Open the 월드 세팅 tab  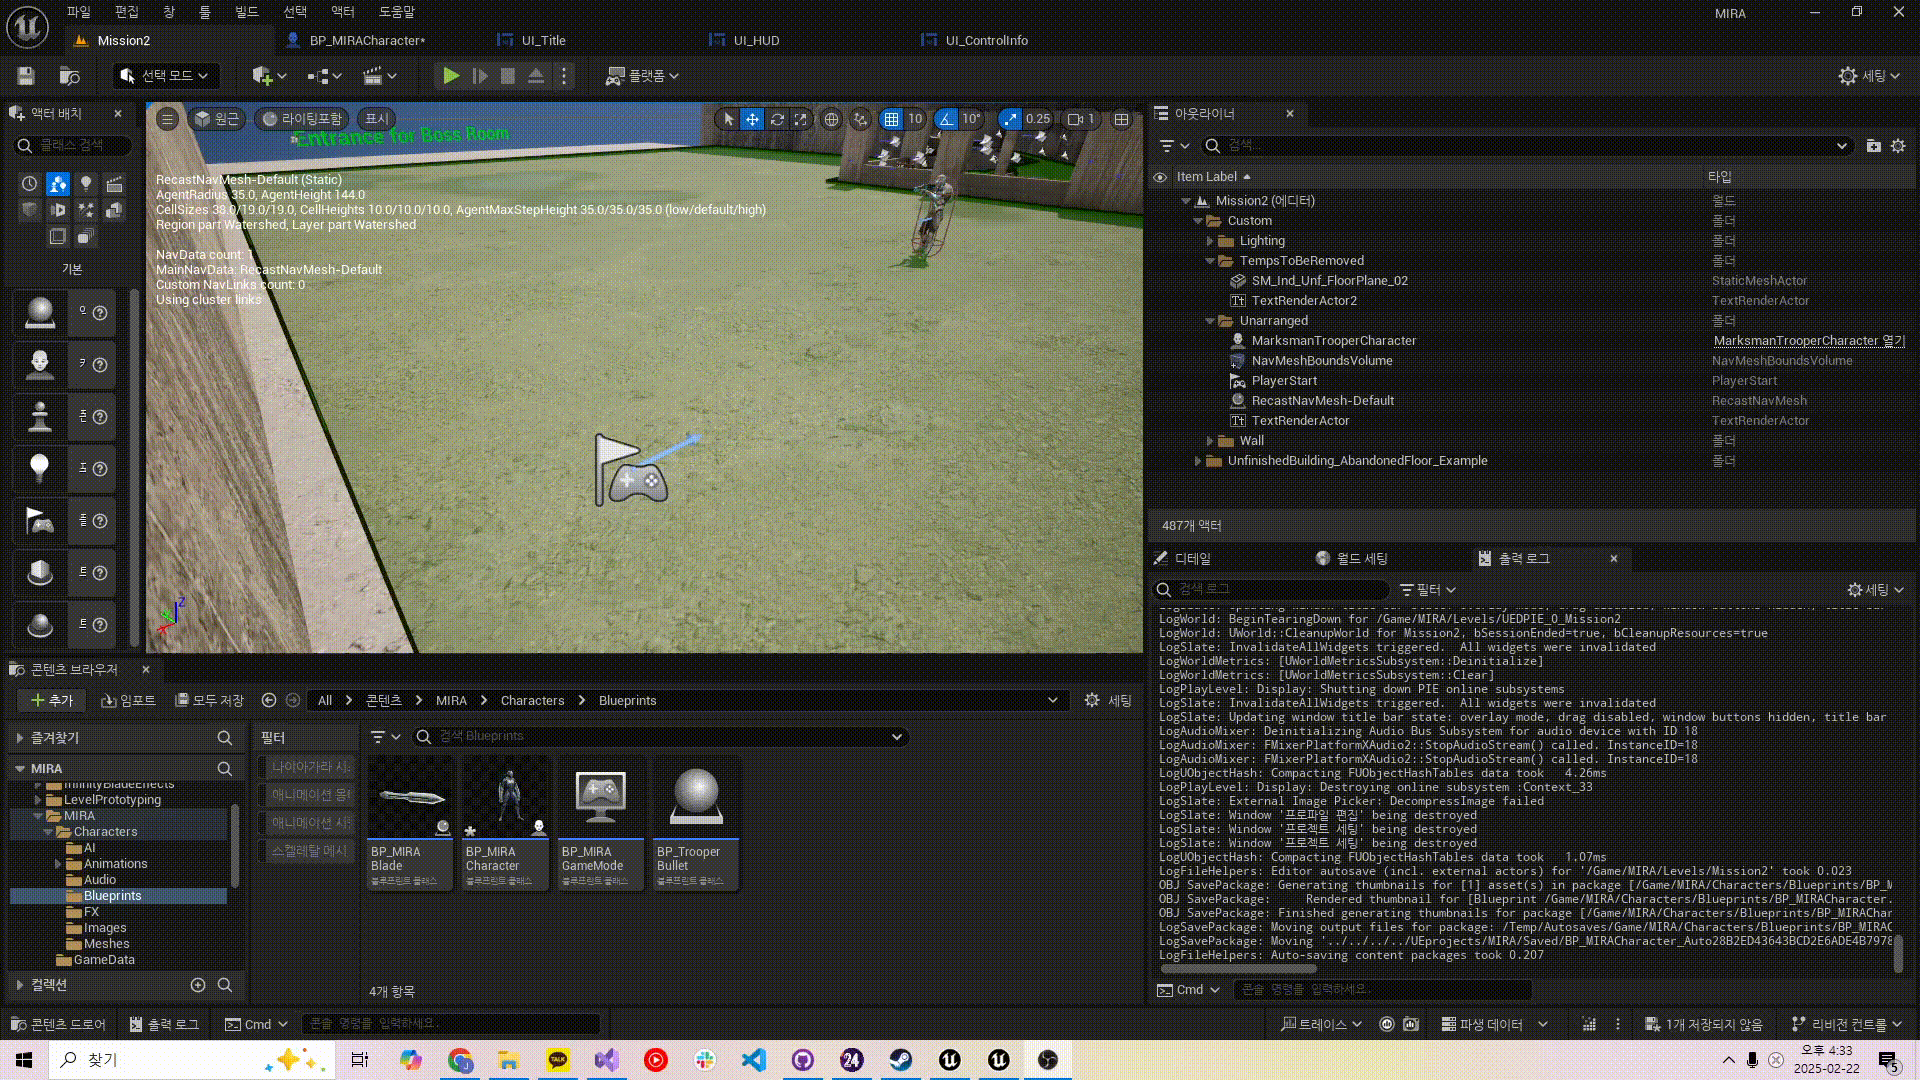(1362, 559)
